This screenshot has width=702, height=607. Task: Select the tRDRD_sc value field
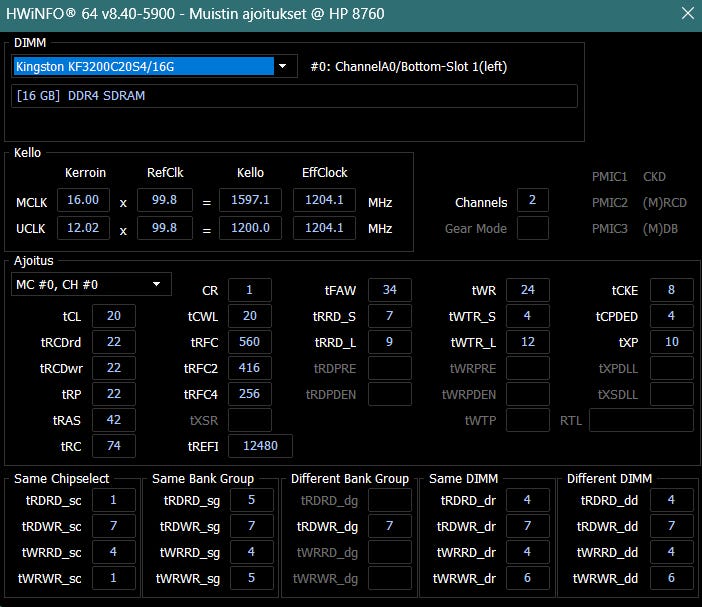click(114, 500)
